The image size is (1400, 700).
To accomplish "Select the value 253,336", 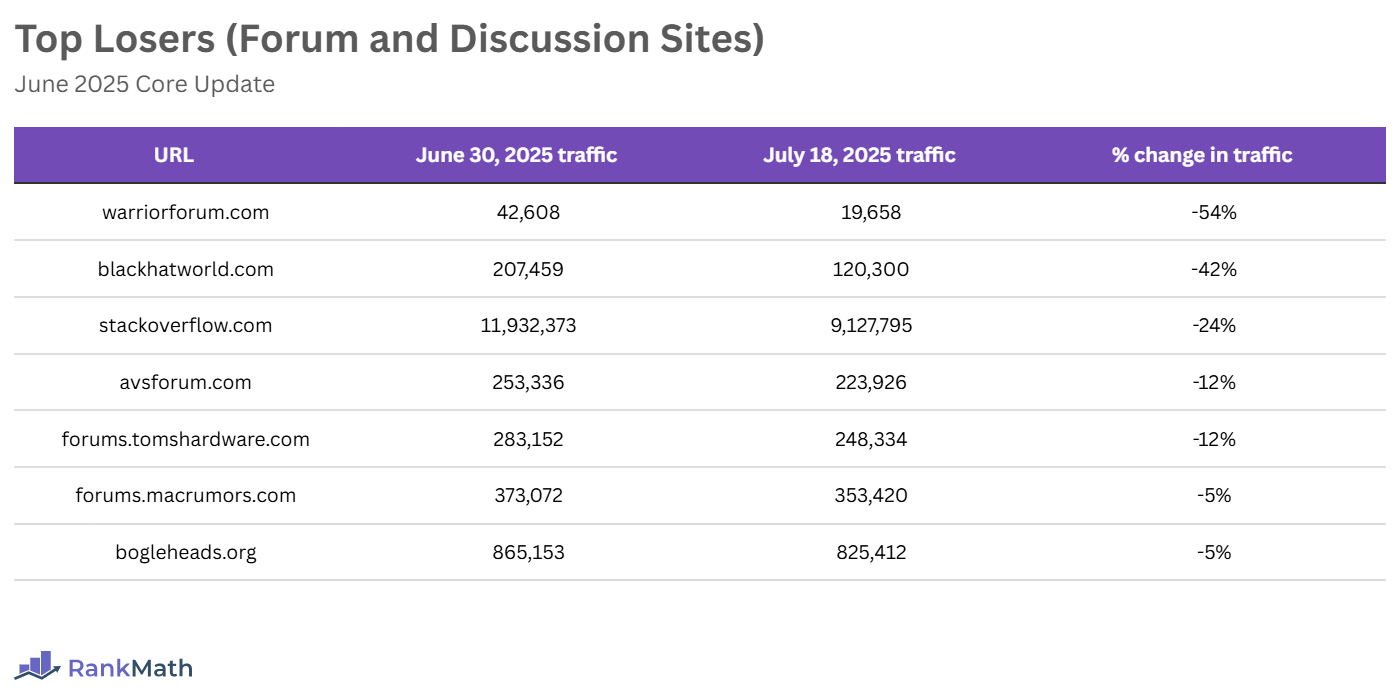I will [529, 382].
